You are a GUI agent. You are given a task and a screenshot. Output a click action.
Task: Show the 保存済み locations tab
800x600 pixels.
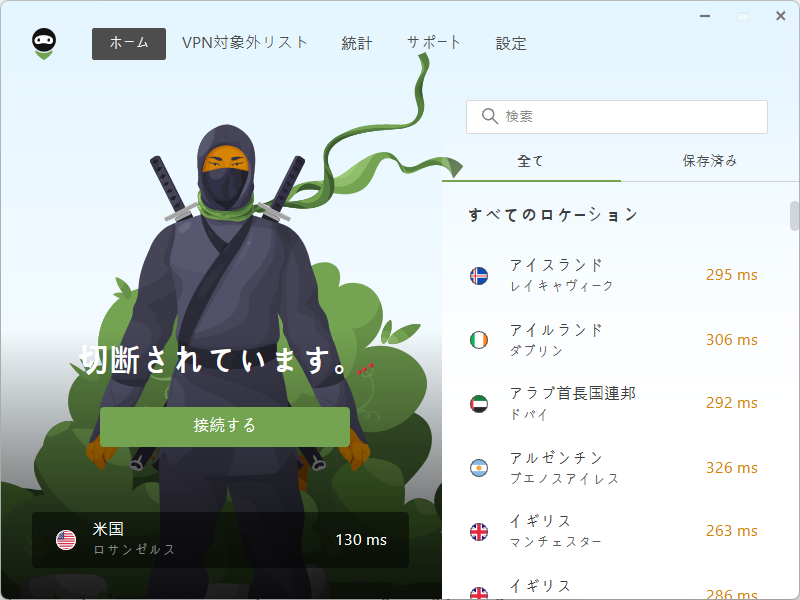(x=709, y=161)
